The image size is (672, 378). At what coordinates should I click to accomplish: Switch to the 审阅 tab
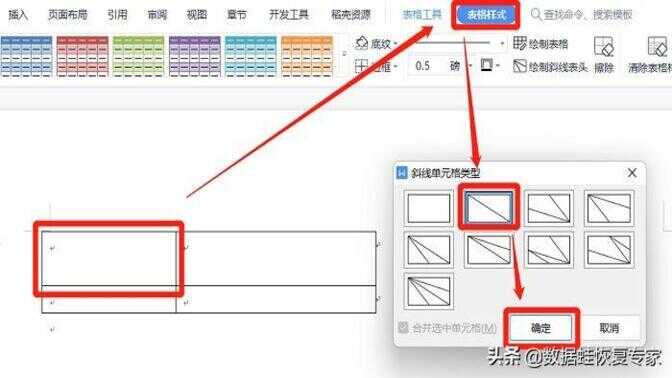pos(157,15)
